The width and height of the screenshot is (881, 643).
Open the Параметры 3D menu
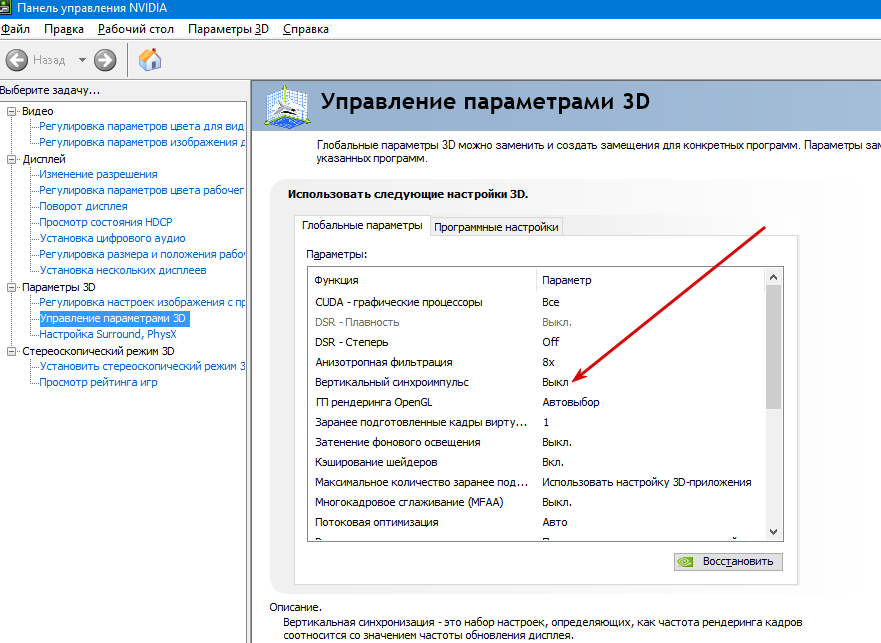pyautogui.click(x=228, y=29)
